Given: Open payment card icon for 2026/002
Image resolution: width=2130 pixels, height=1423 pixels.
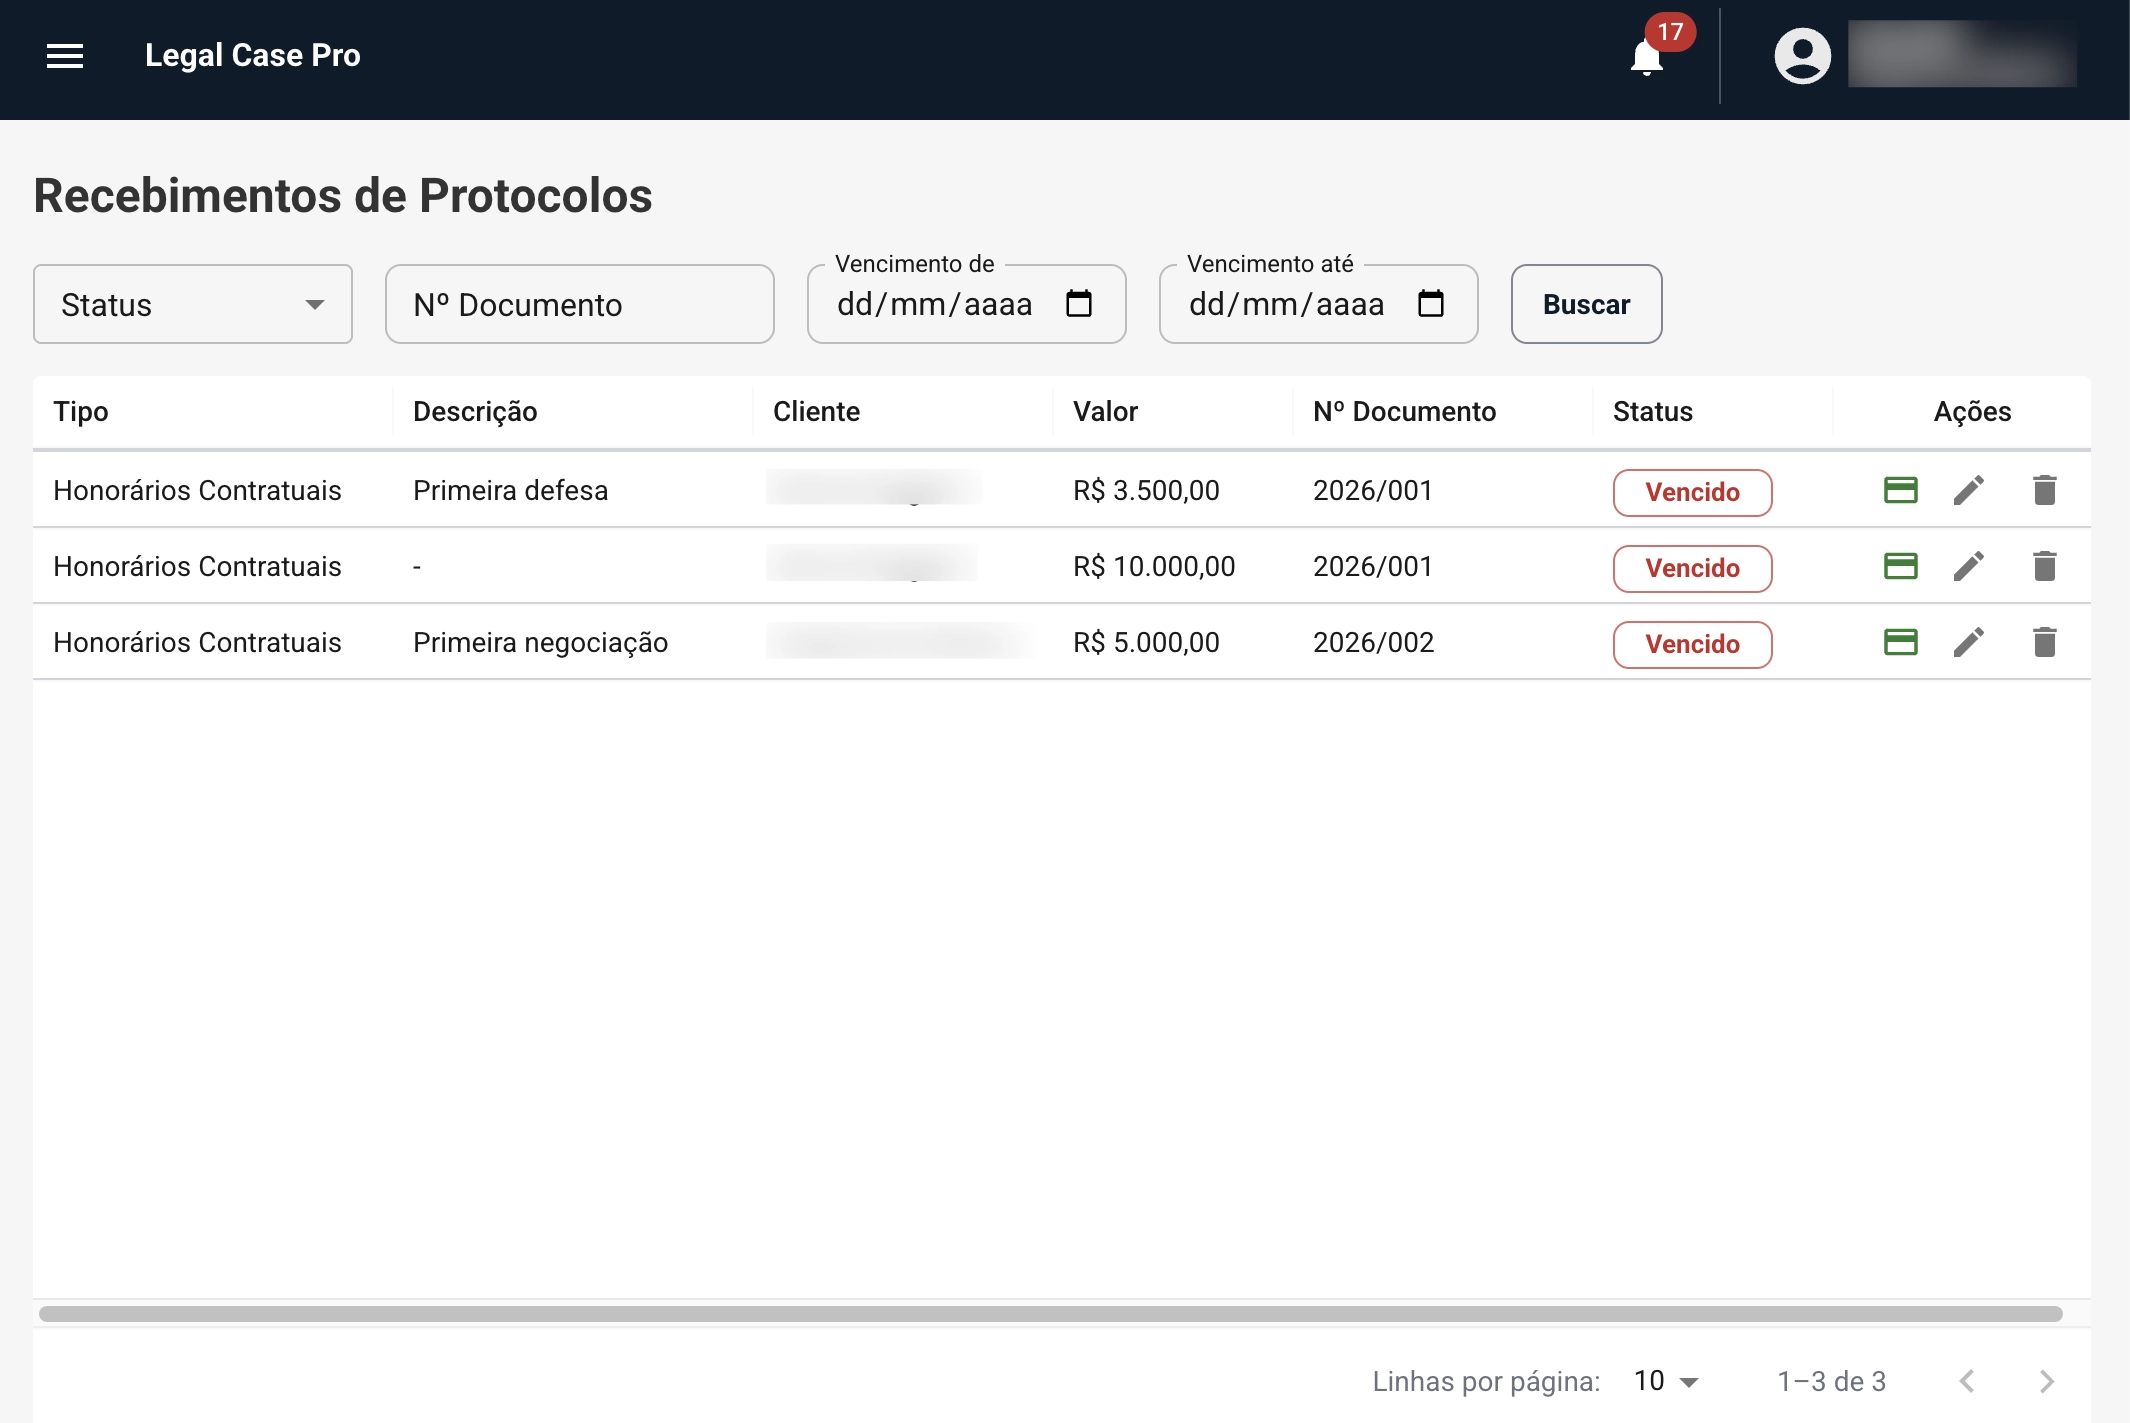Looking at the screenshot, I should [x=1900, y=642].
